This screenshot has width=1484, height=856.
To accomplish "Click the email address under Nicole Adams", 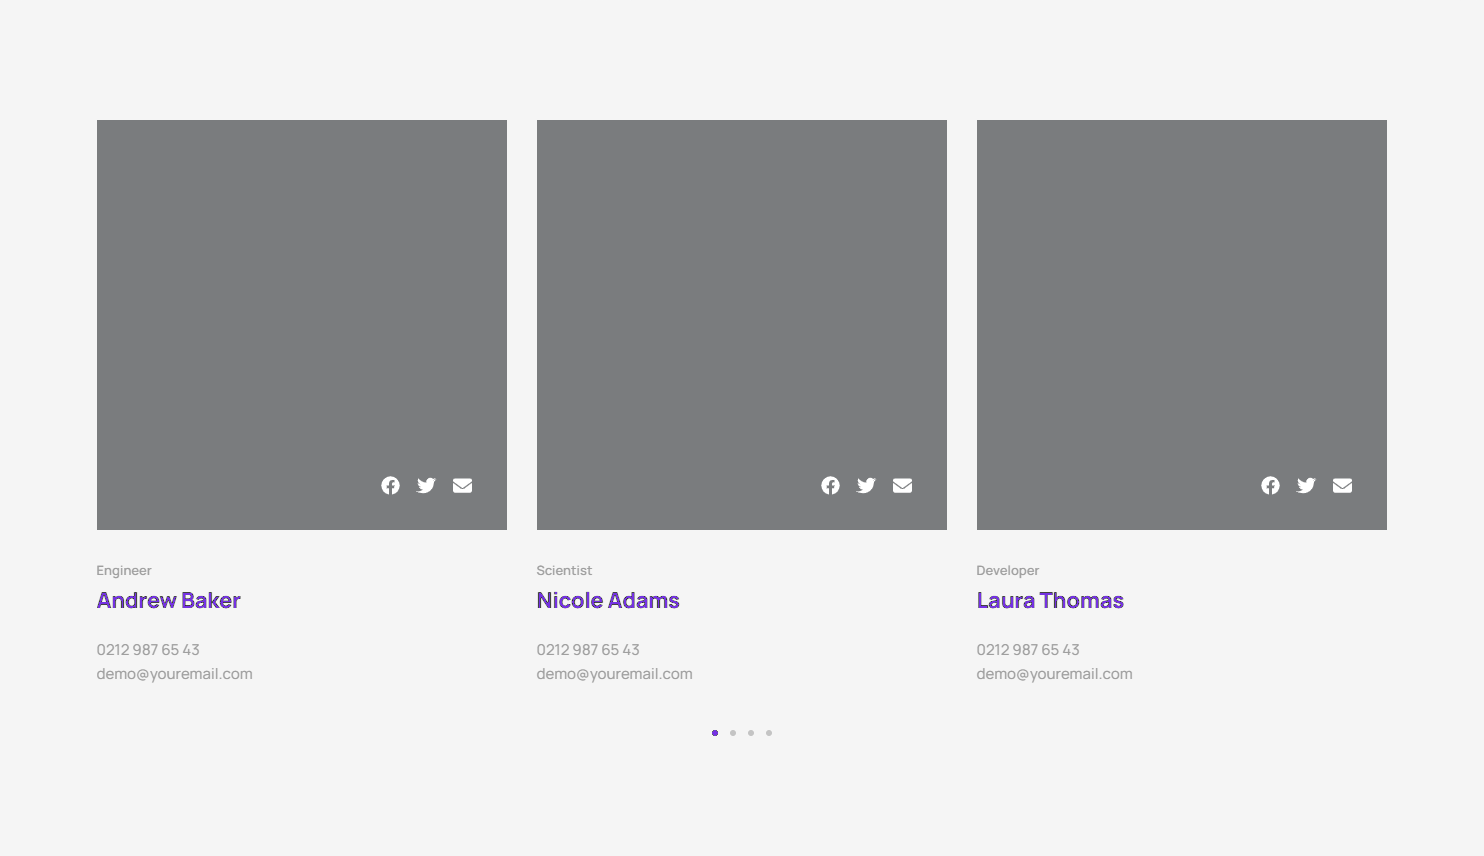I will point(614,674).
